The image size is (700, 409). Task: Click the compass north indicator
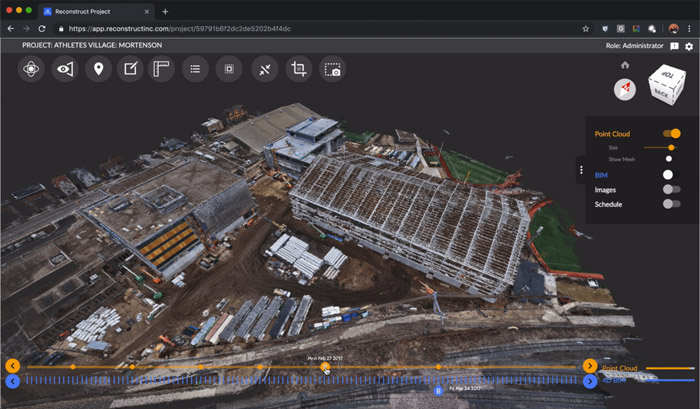pyautogui.click(x=625, y=89)
